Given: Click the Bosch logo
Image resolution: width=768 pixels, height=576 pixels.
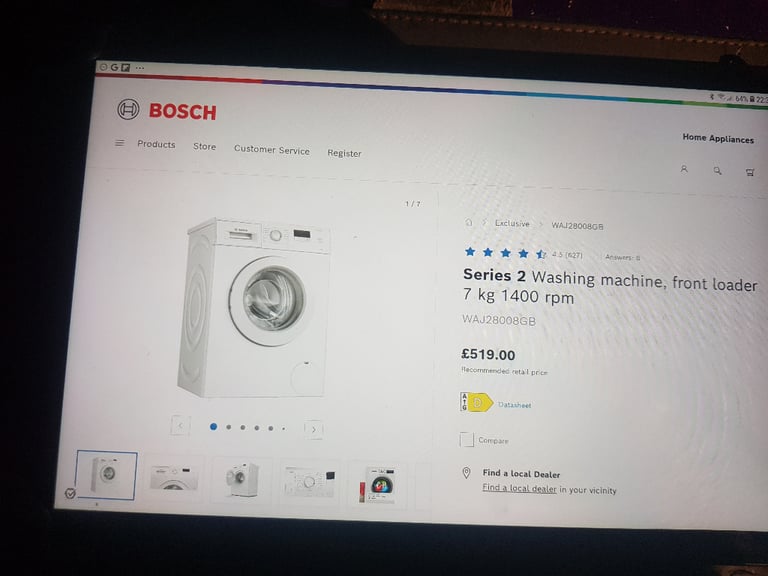Looking at the screenshot, I should (x=167, y=110).
